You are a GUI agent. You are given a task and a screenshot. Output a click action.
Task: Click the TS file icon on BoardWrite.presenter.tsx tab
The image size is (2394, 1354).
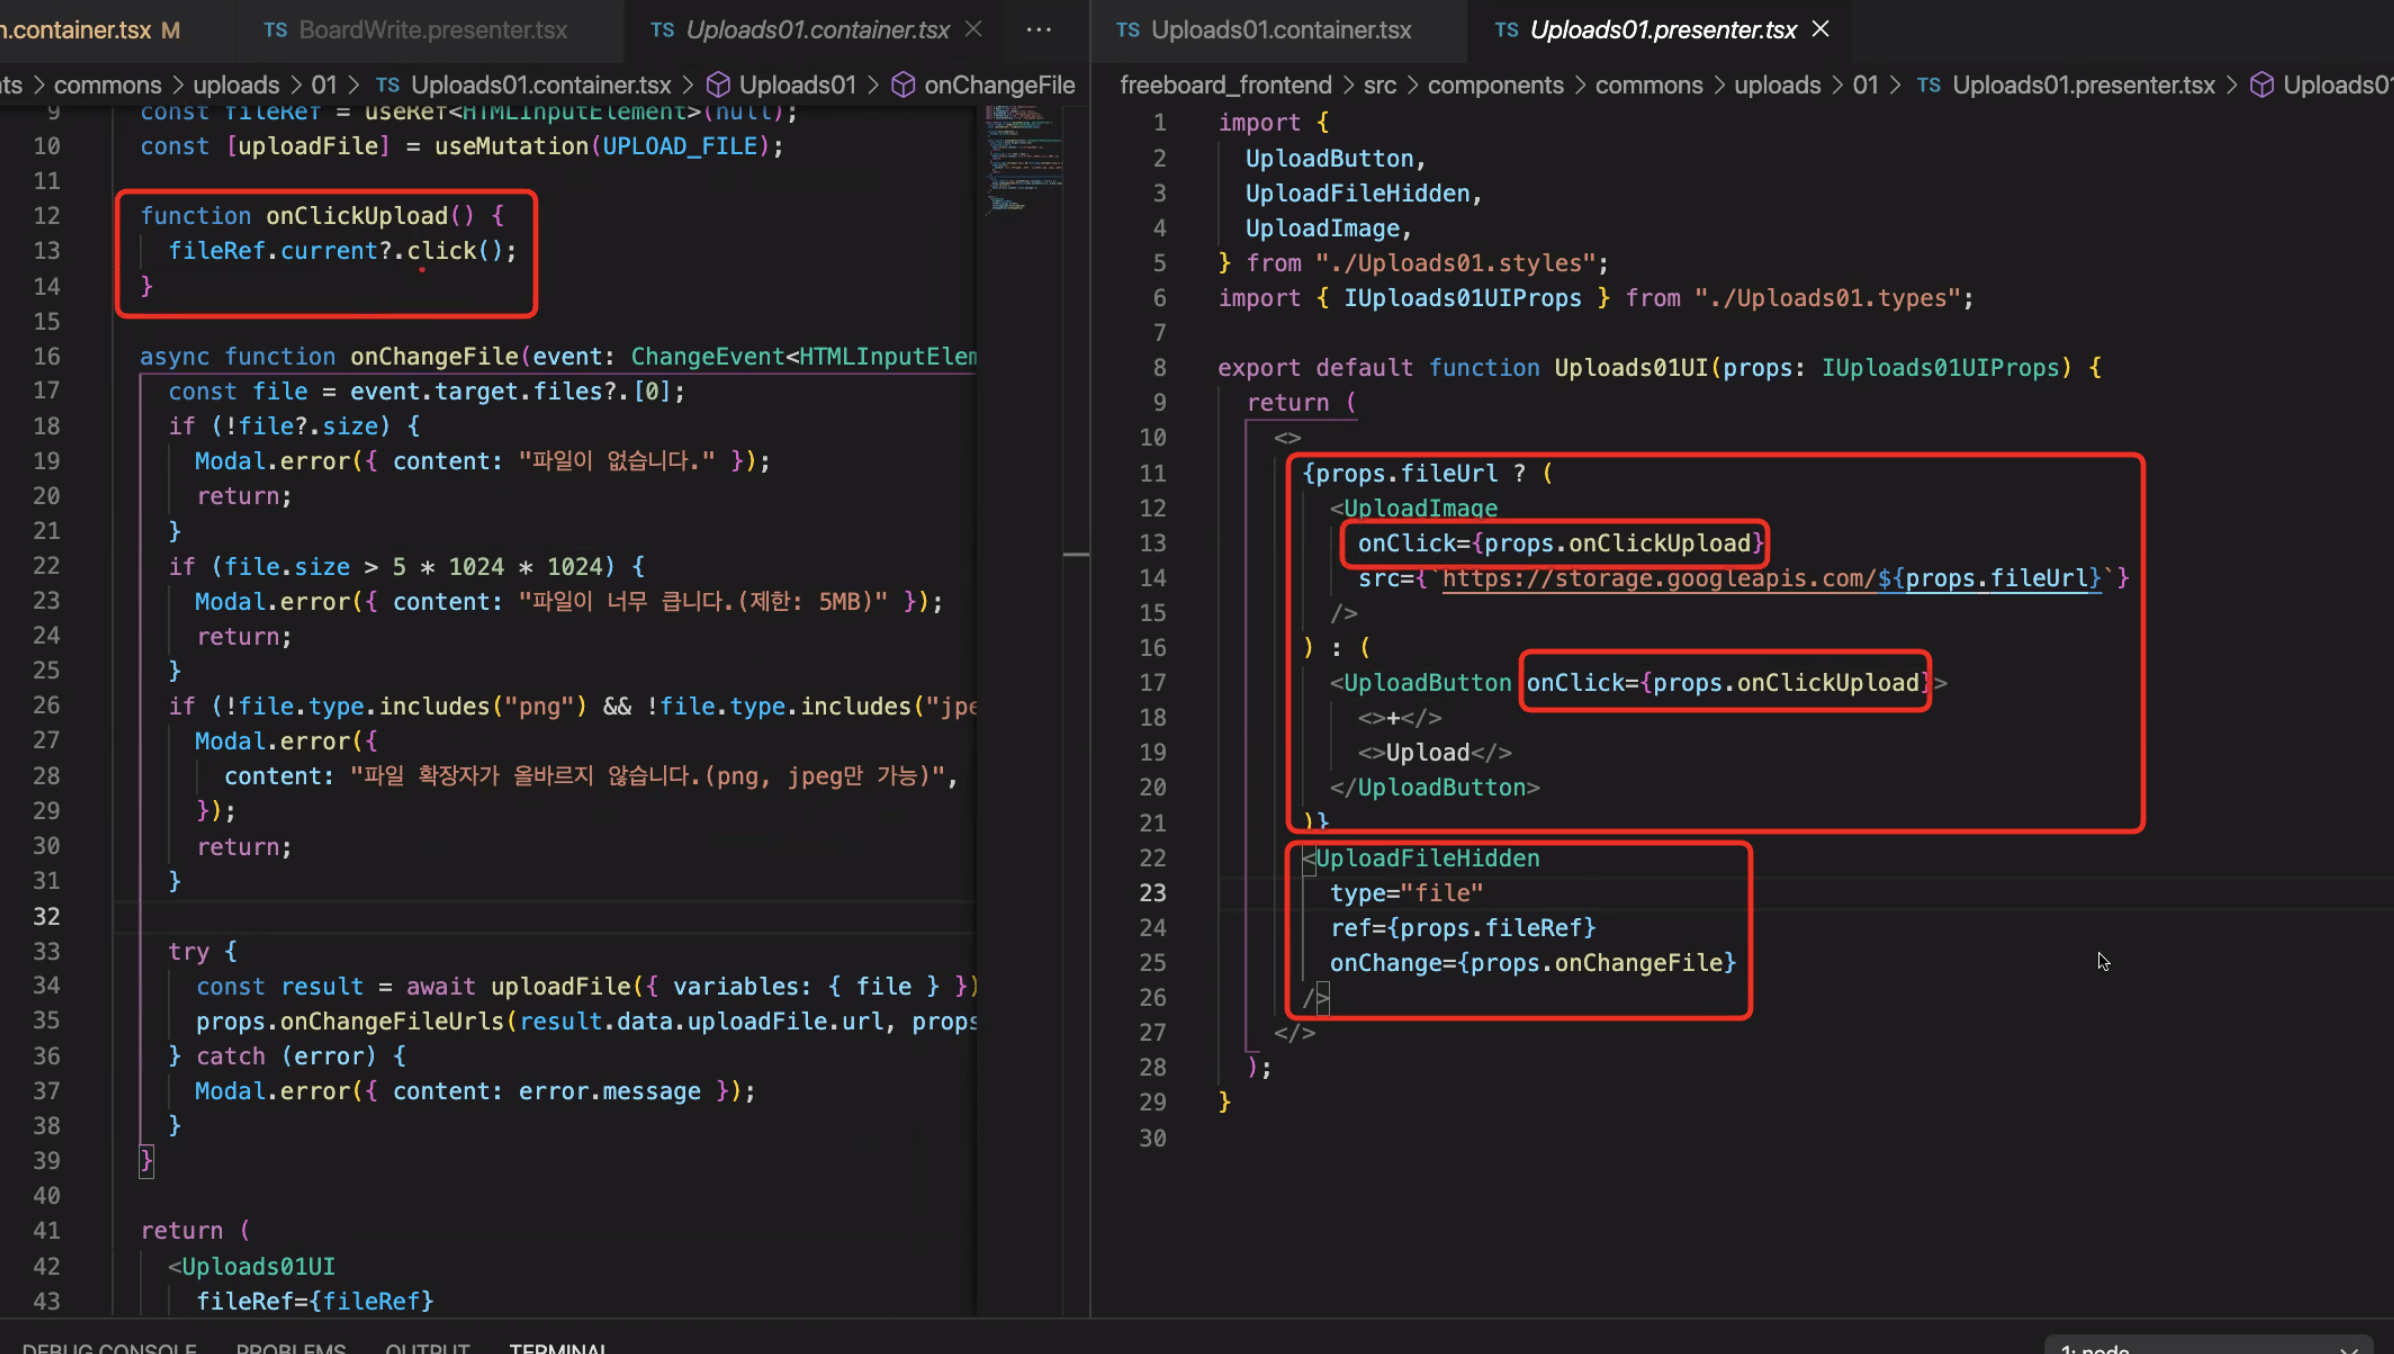coord(275,30)
